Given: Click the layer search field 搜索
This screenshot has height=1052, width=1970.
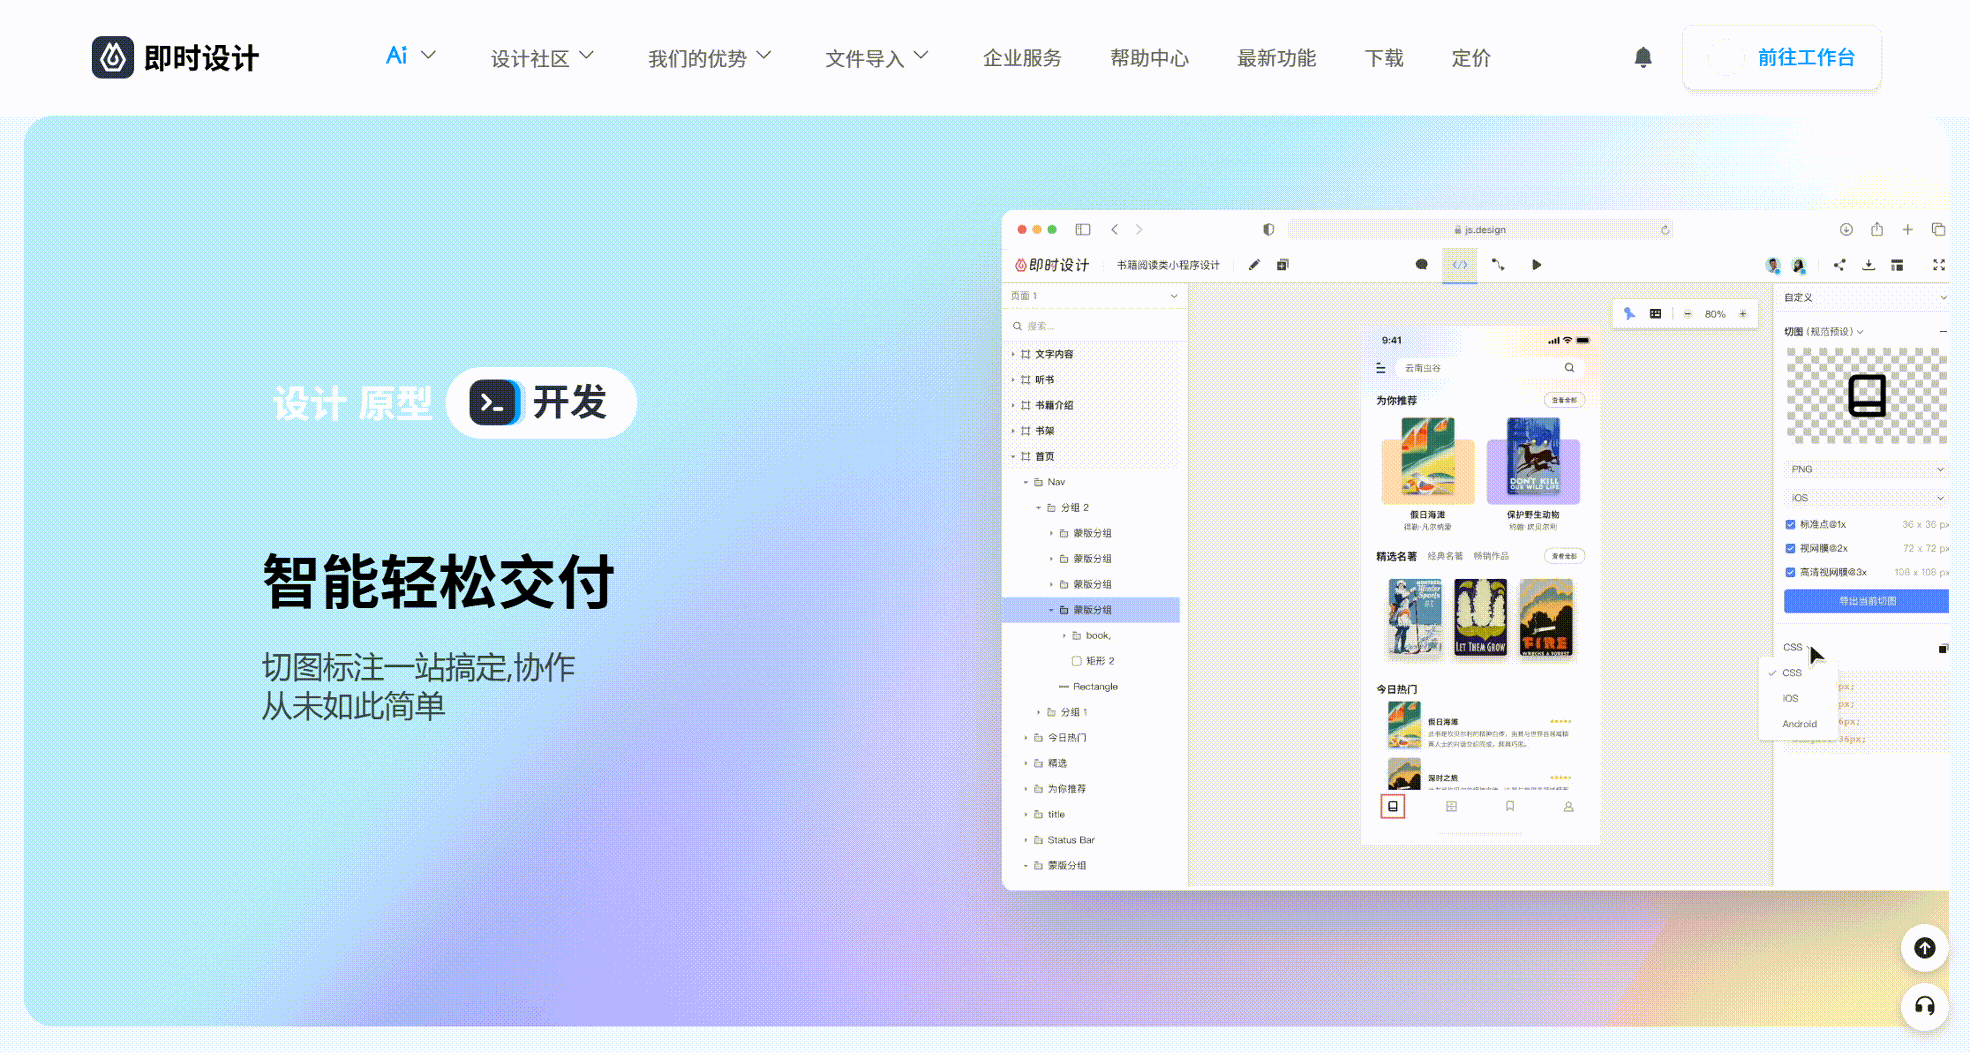Looking at the screenshot, I should point(1094,326).
